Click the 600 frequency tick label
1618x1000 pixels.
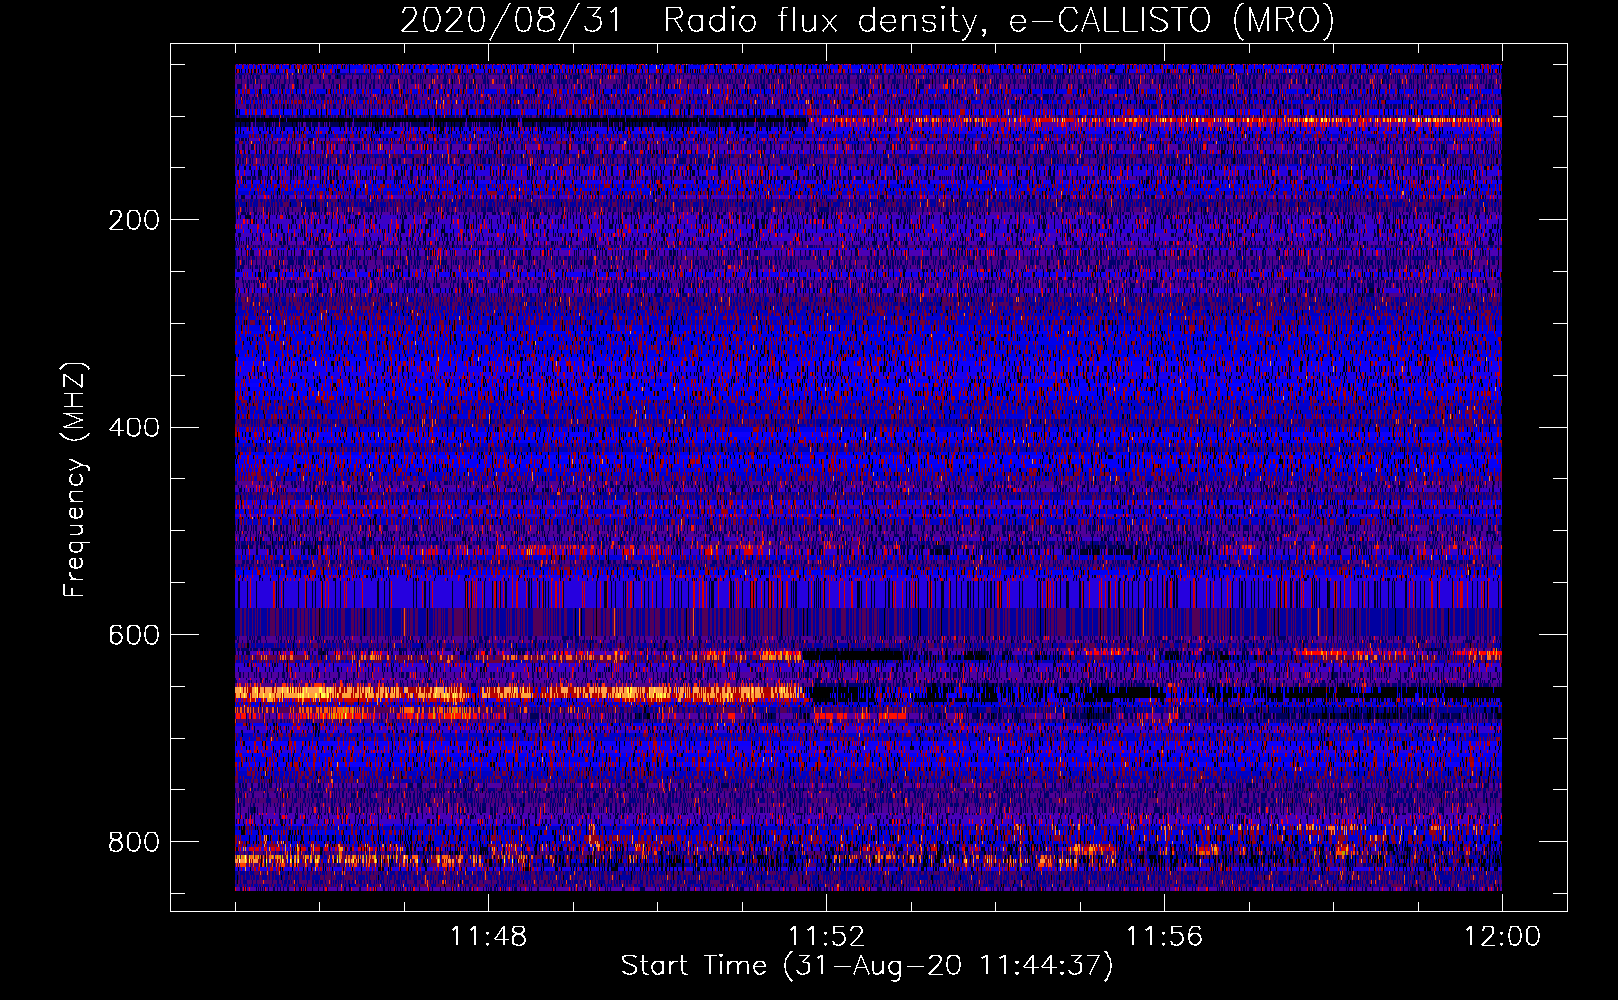(134, 636)
